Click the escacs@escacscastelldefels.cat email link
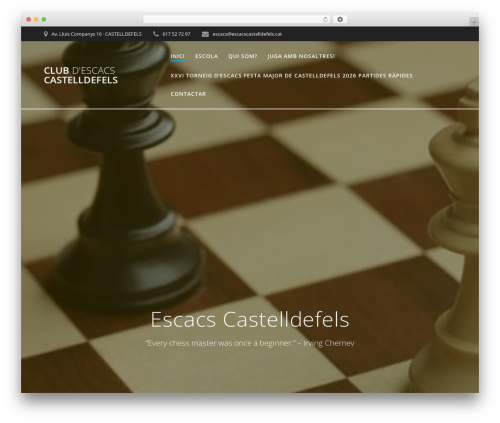The width and height of the screenshot is (500, 423). click(247, 34)
